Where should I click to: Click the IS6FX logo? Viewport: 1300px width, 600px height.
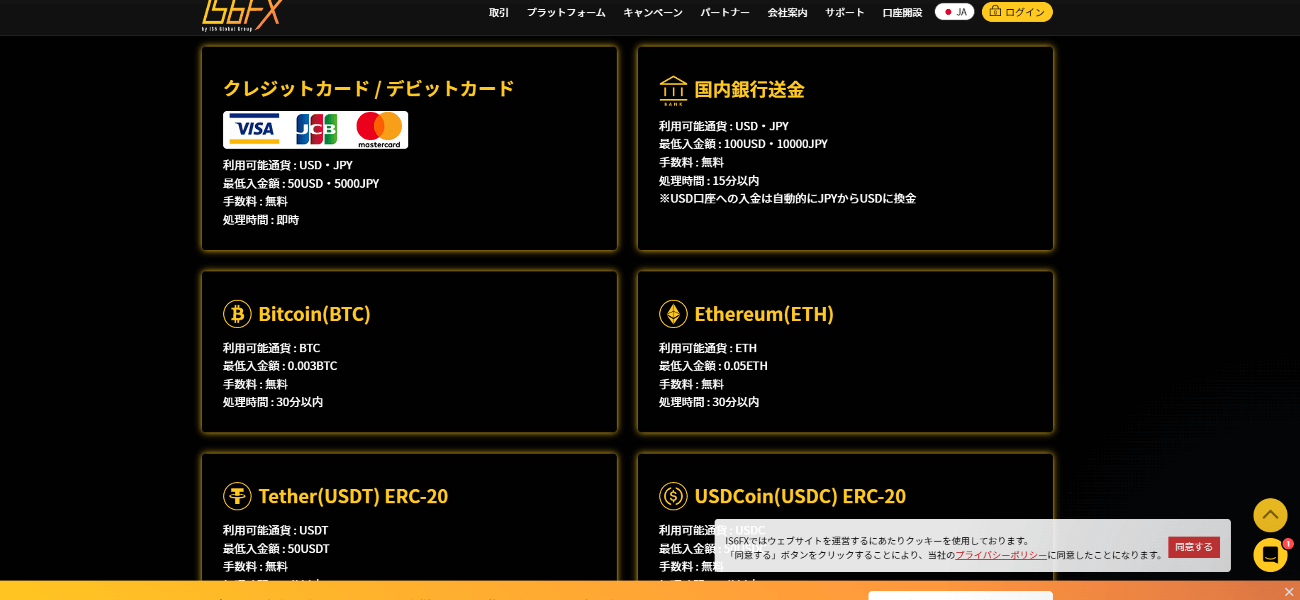(x=242, y=15)
